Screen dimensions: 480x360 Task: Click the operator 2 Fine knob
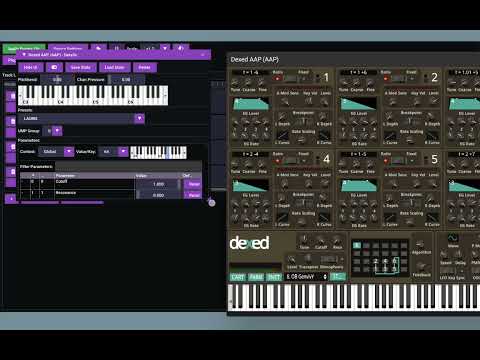pyautogui.click(x=370, y=82)
